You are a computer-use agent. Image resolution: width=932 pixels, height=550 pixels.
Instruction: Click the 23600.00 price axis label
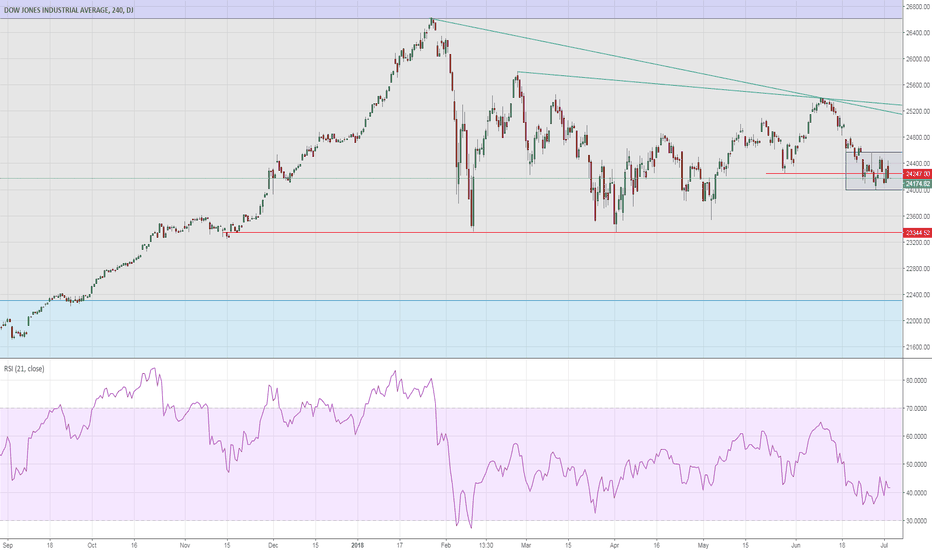tap(917, 216)
